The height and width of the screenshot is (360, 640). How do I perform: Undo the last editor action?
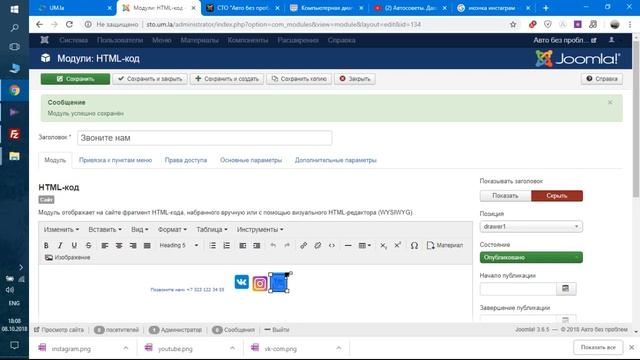tap(273, 245)
